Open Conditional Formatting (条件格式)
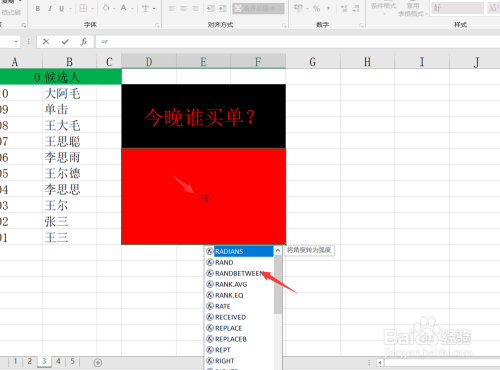This screenshot has width=500, height=370. tap(384, 8)
